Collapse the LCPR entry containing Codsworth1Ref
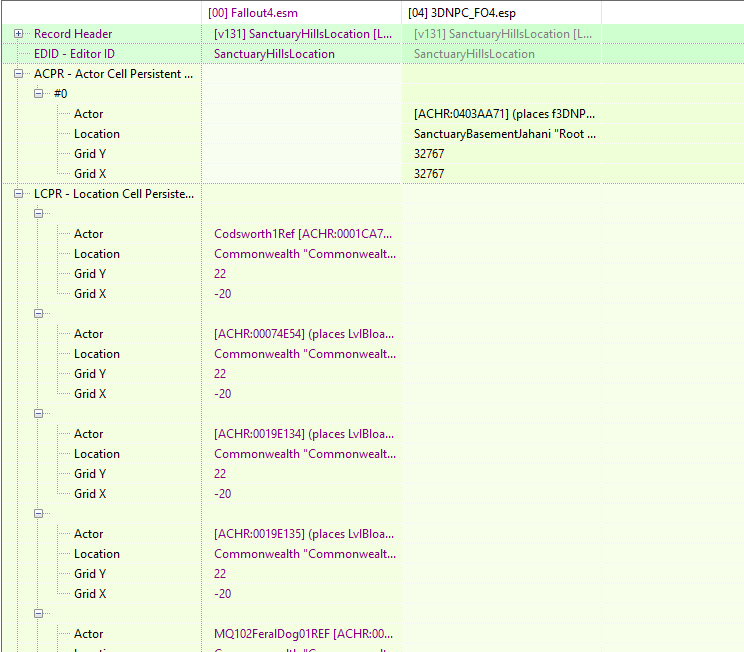Screen dimensions: 744x652 point(38,214)
